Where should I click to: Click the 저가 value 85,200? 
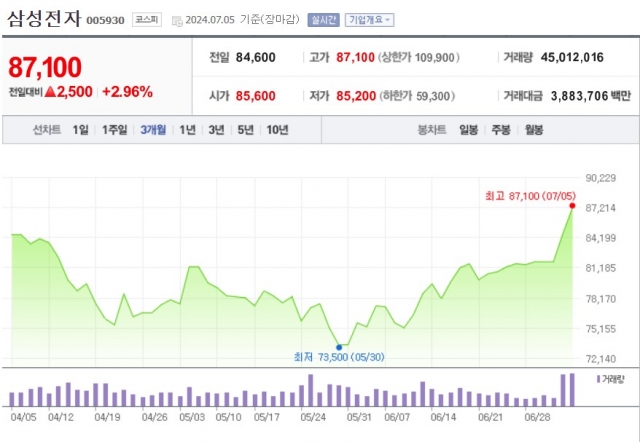coord(356,96)
